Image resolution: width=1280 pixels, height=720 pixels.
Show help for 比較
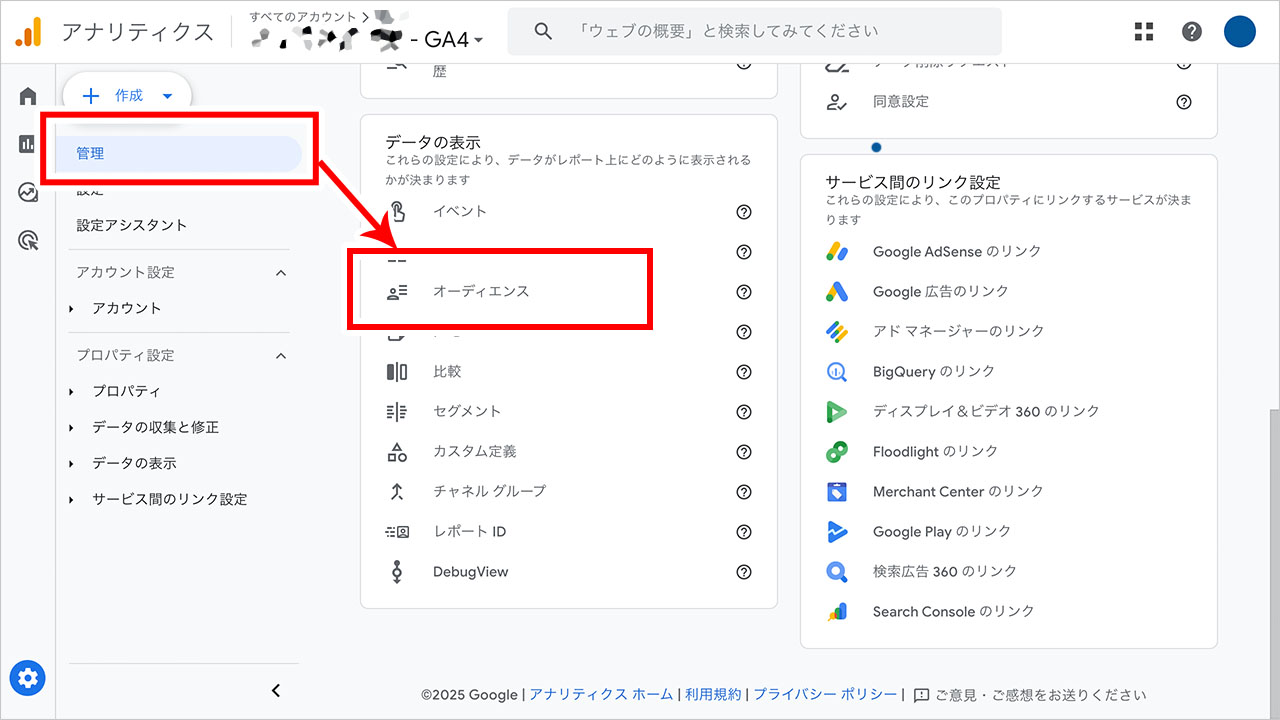[x=744, y=372]
